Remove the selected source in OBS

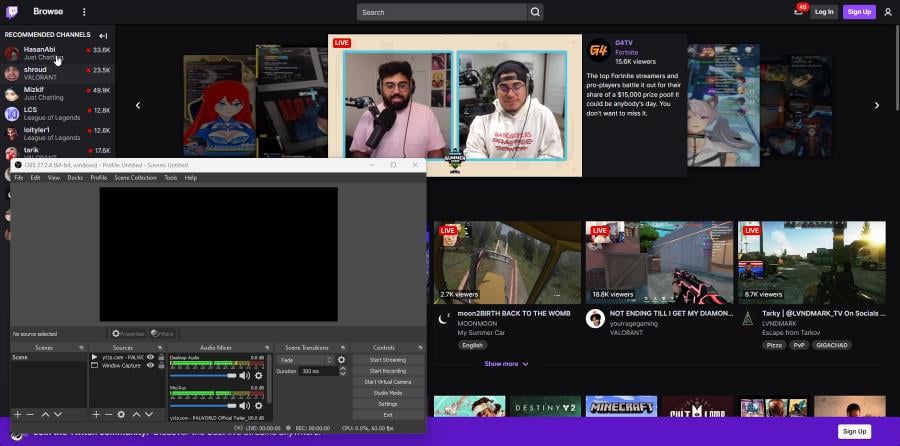tap(108, 414)
